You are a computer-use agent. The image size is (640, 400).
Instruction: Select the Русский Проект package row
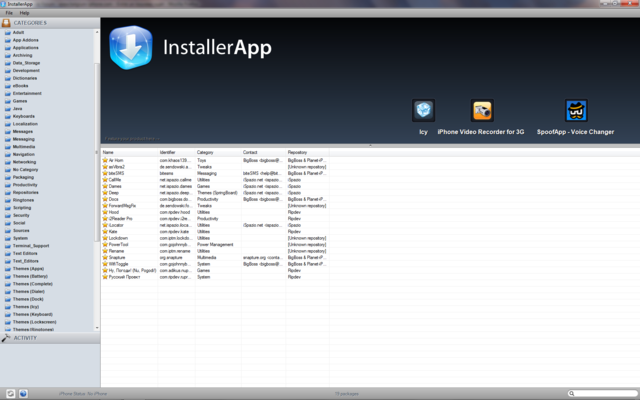coord(215,277)
